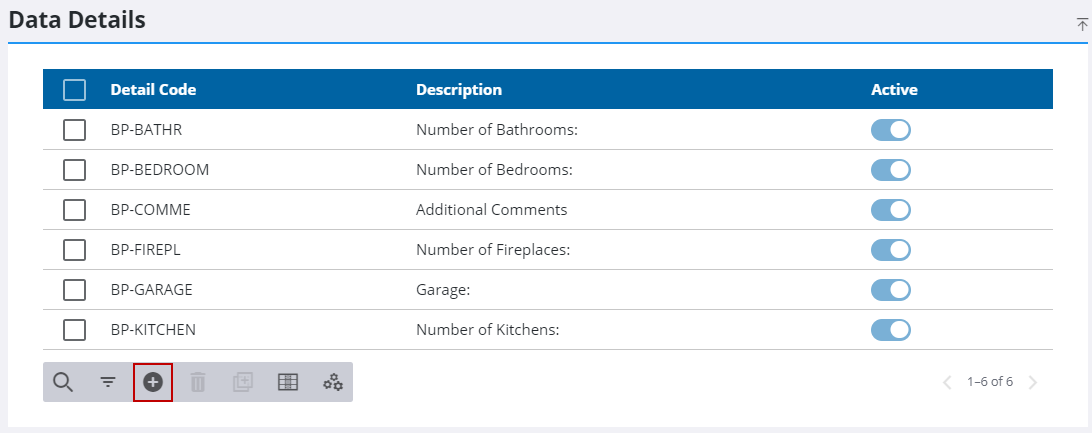The width and height of the screenshot is (1092, 433).
Task: Open the BP-FIREPL detail code row
Action: click(145, 250)
